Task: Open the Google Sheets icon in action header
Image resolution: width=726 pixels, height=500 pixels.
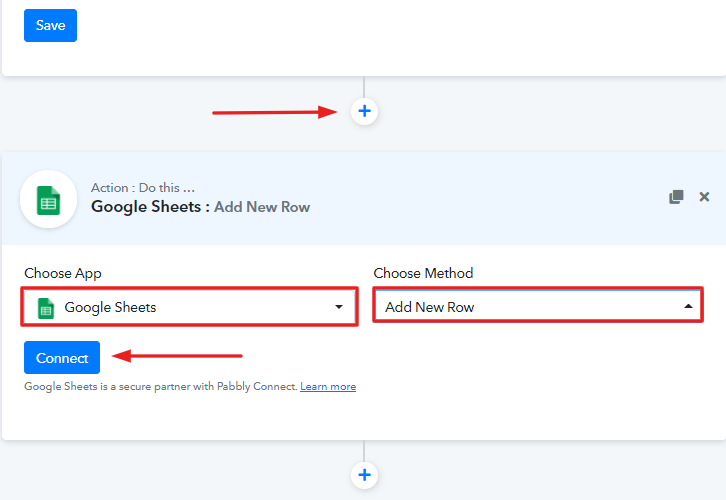Action: (49, 200)
